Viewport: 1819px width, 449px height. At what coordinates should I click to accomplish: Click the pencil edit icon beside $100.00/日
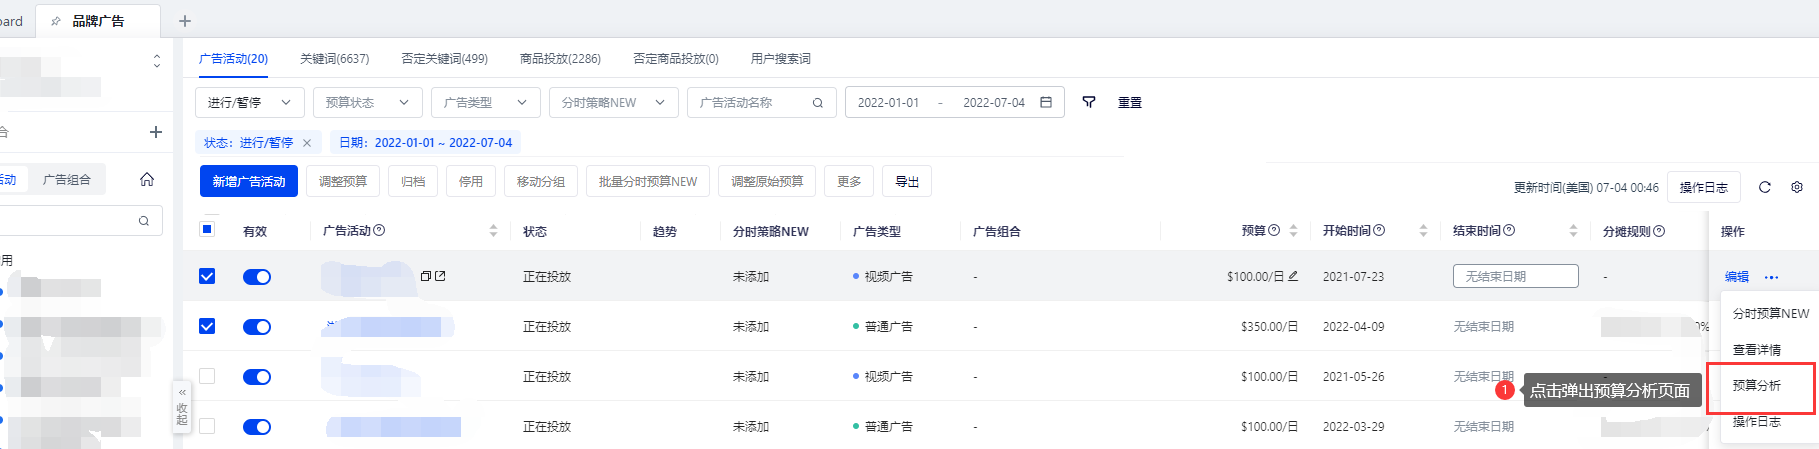(x=1293, y=276)
